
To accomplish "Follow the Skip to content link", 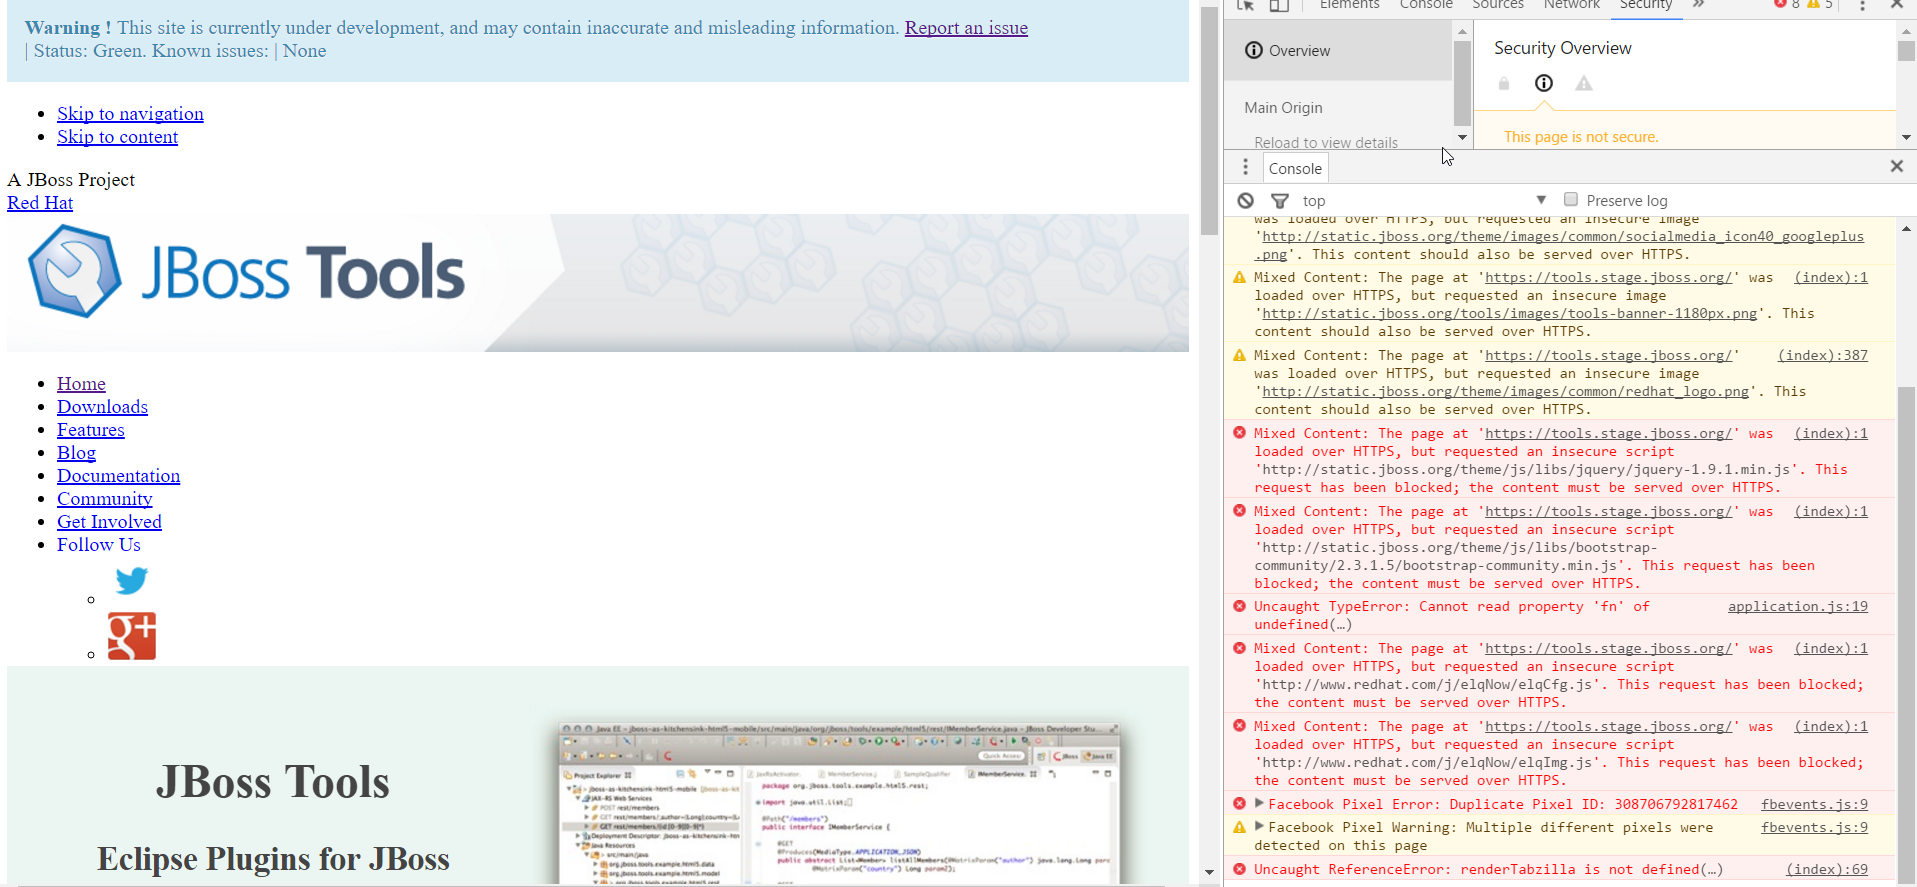I will (x=117, y=137).
